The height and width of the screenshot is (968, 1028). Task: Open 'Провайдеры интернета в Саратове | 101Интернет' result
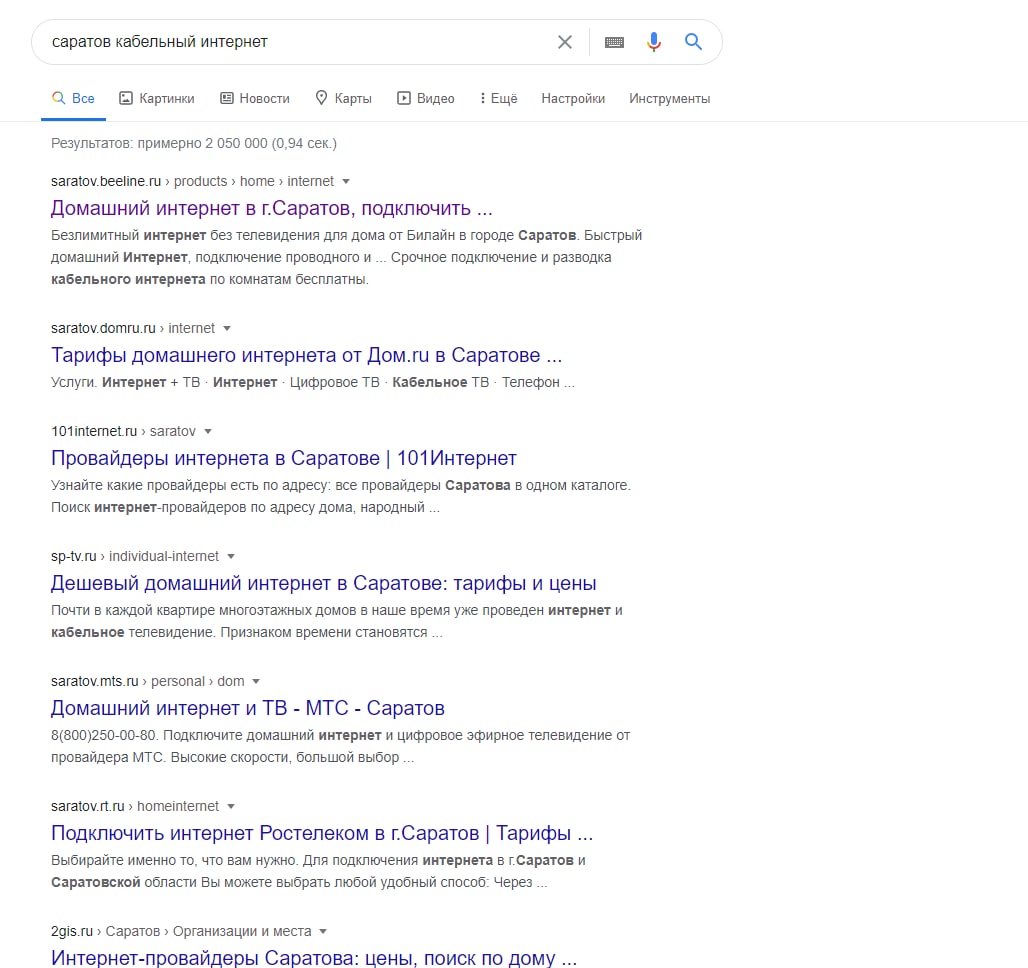284,458
